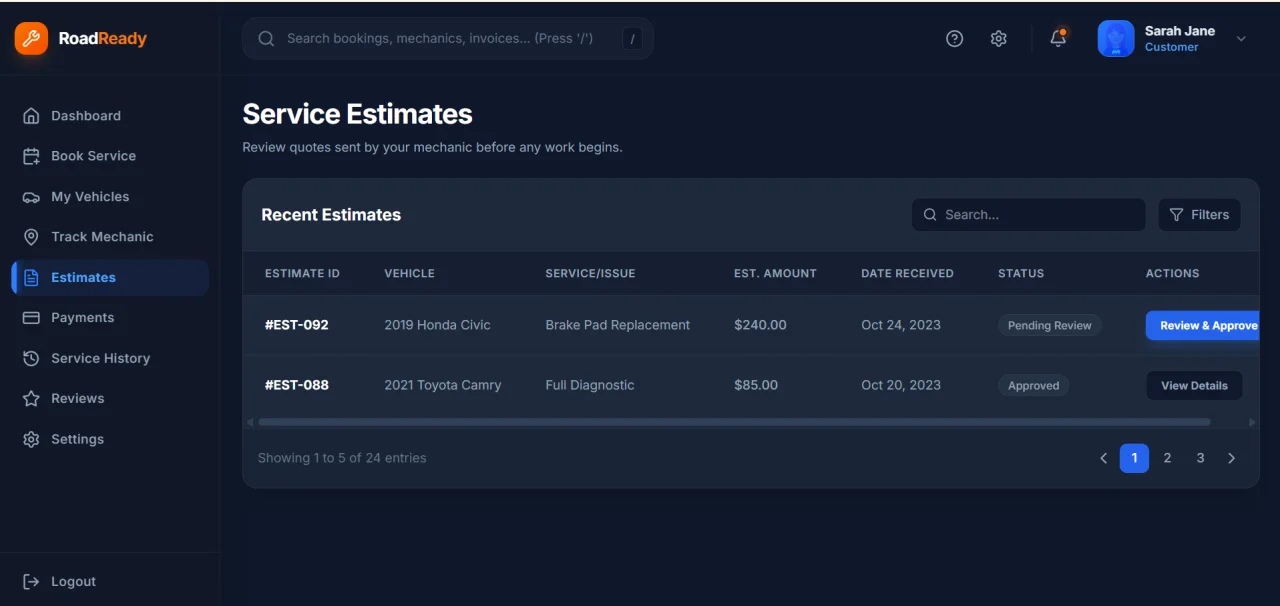
Task: Click the Logout arrow icon
Action: pos(31,582)
